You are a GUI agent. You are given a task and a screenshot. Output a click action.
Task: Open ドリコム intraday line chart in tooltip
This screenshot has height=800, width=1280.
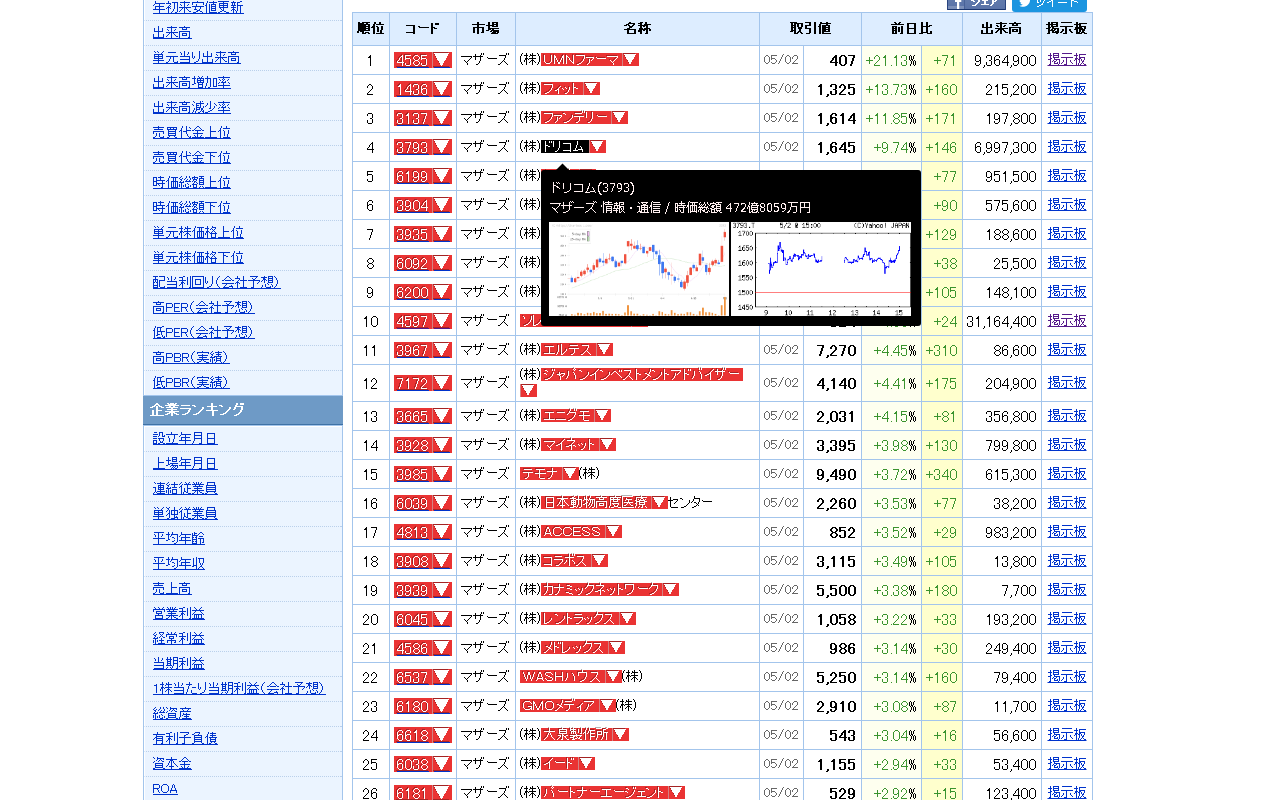821,269
